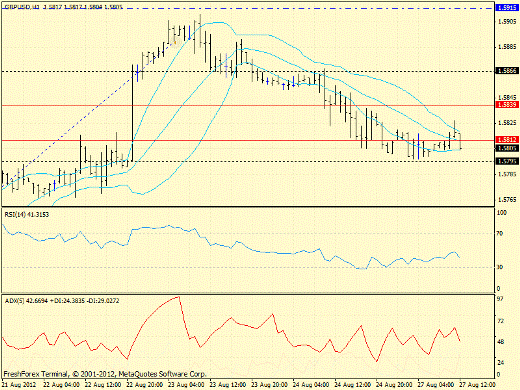Screen dimensions: 520x390
Task: Click the 1.5845 price scale value
Action: point(507,98)
